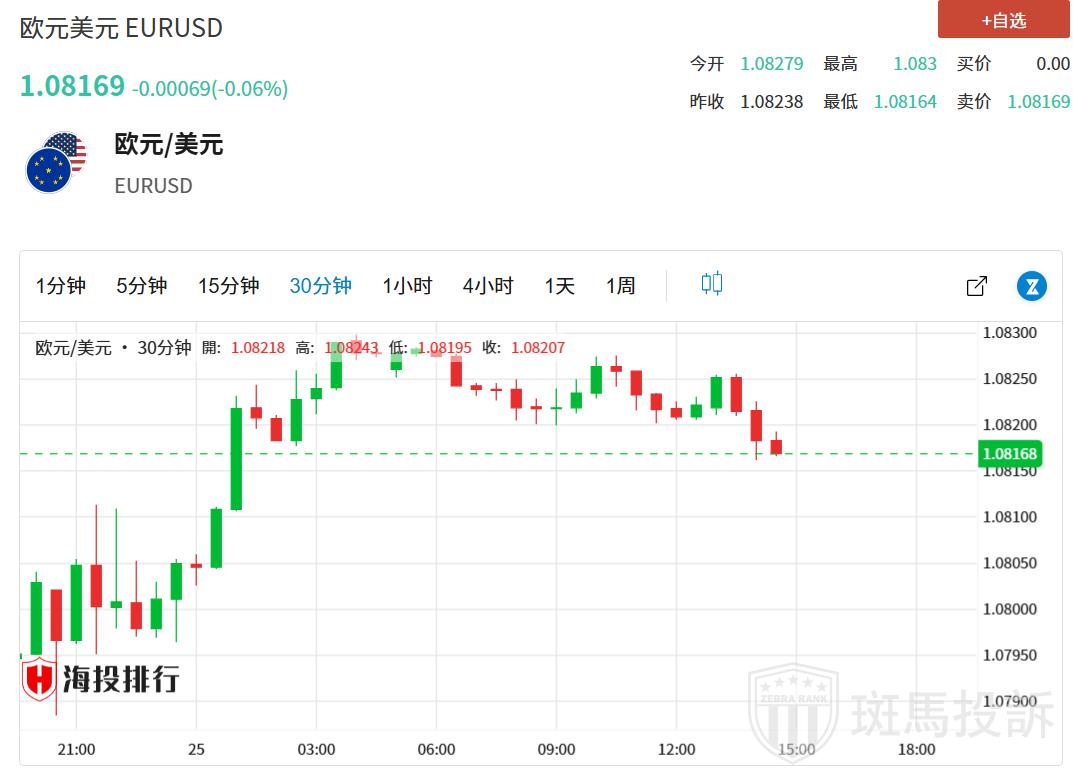Switch to 5分钟 interval
The width and height of the screenshot is (1073, 776).
click(141, 286)
